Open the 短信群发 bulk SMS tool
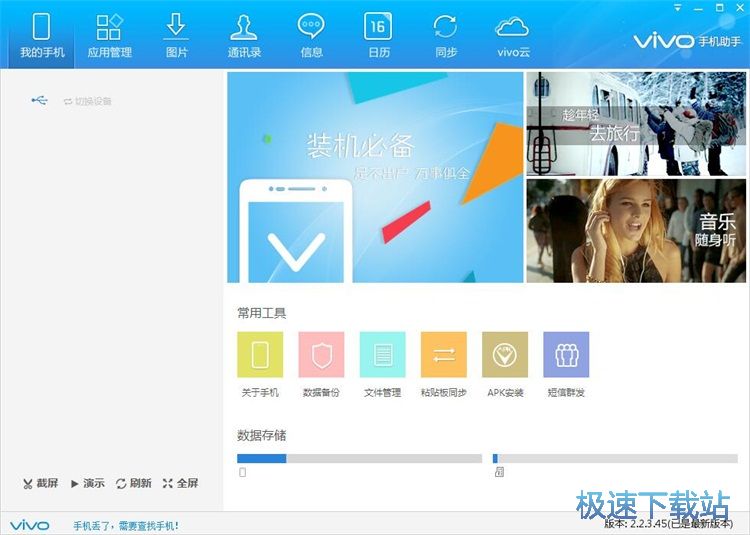The width and height of the screenshot is (750, 535). click(566, 355)
